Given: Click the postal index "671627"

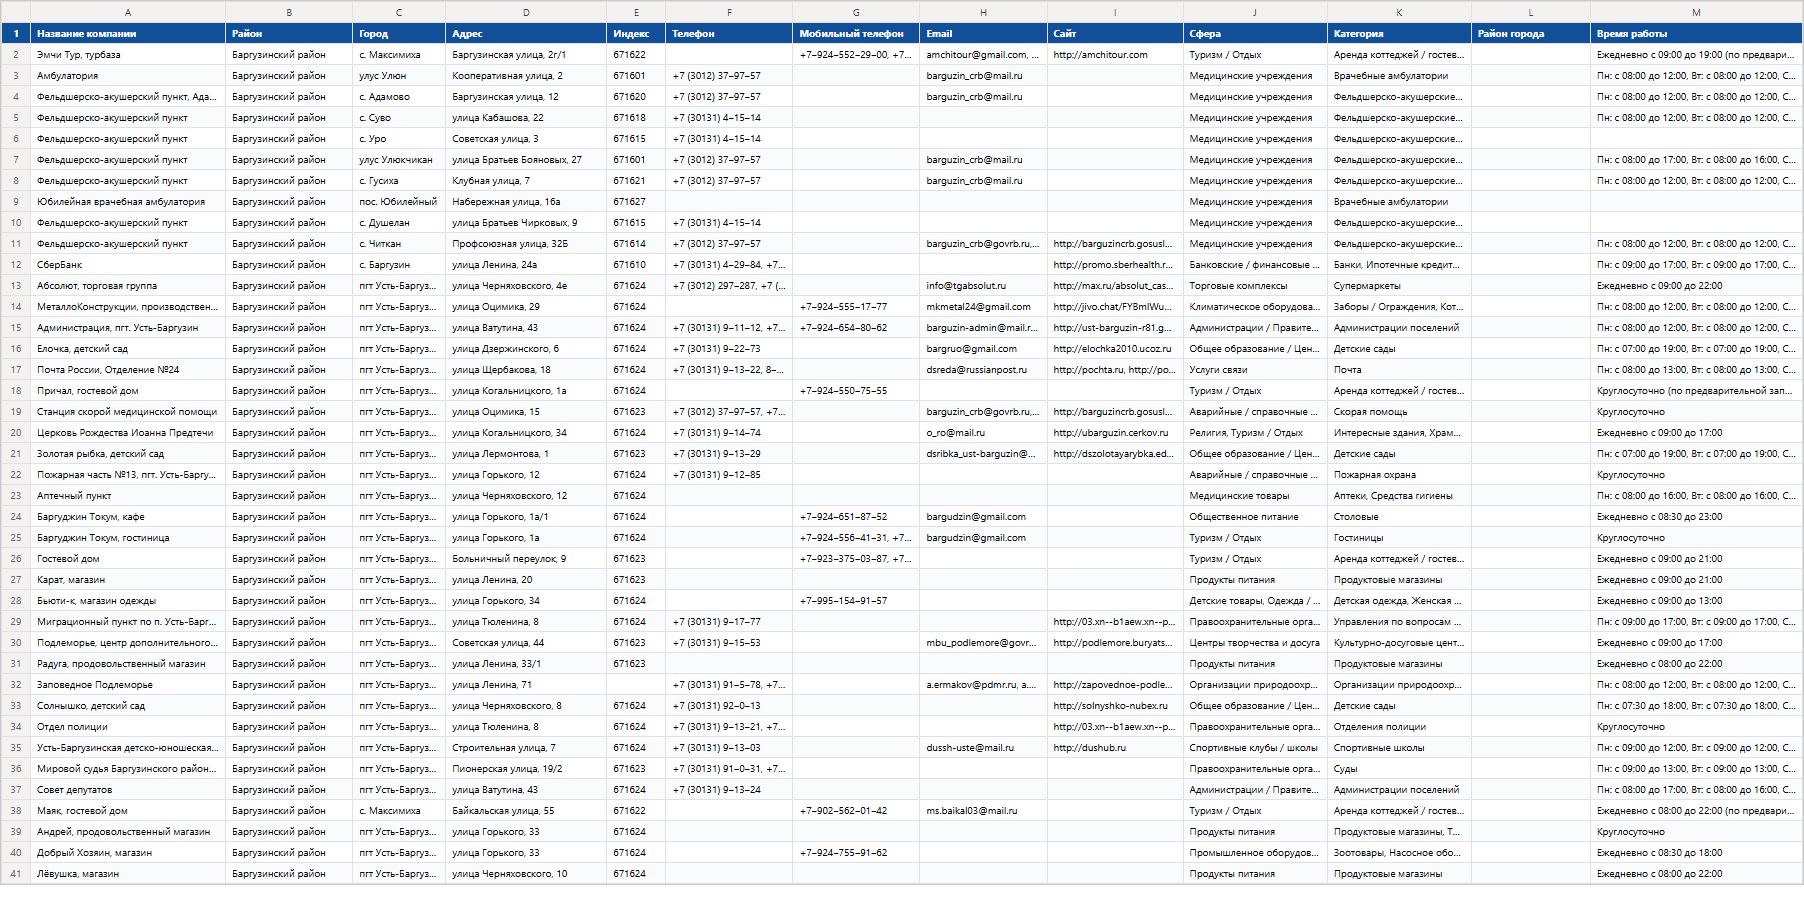Looking at the screenshot, I should click(x=636, y=202).
